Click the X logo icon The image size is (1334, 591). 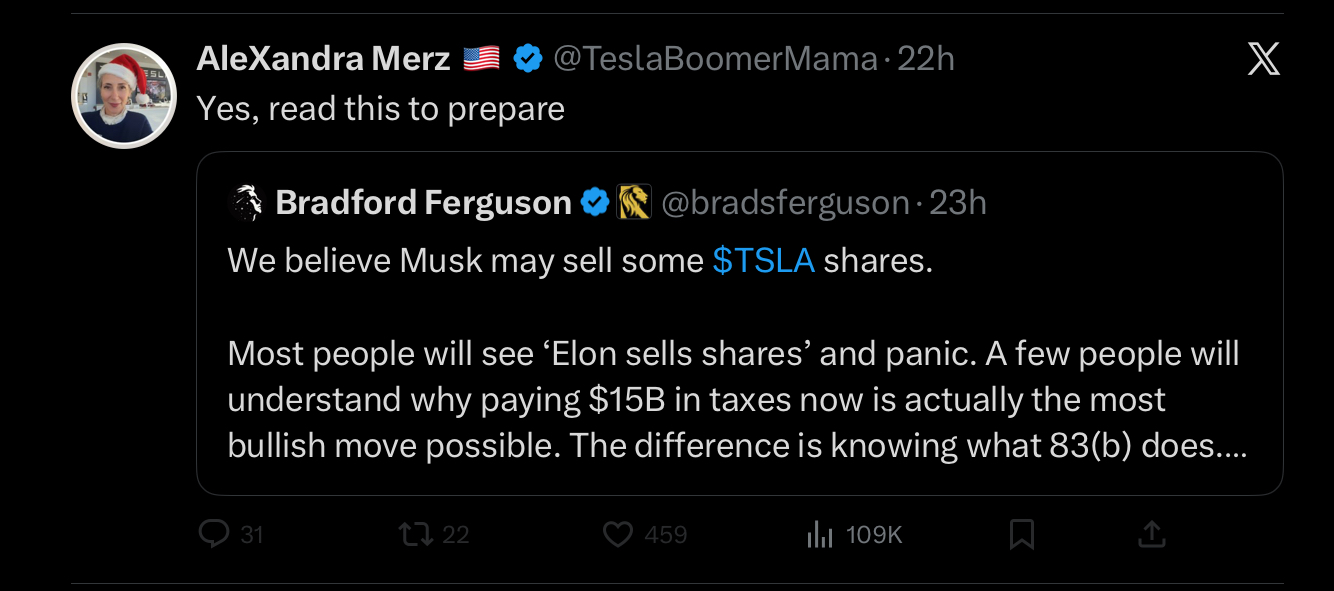pos(1264,60)
